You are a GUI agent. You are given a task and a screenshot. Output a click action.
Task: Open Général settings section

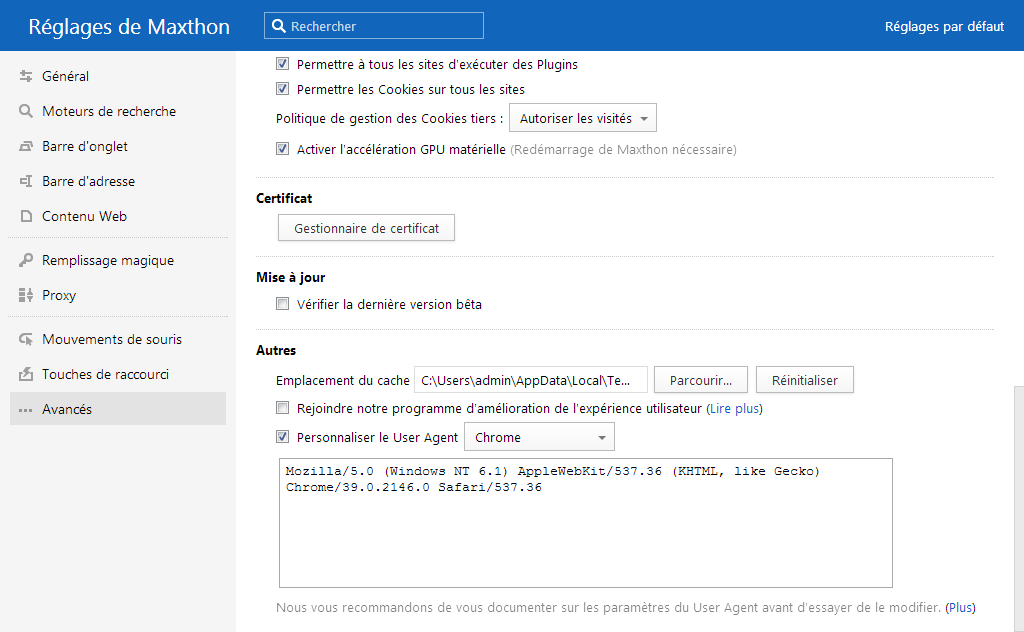(118, 76)
